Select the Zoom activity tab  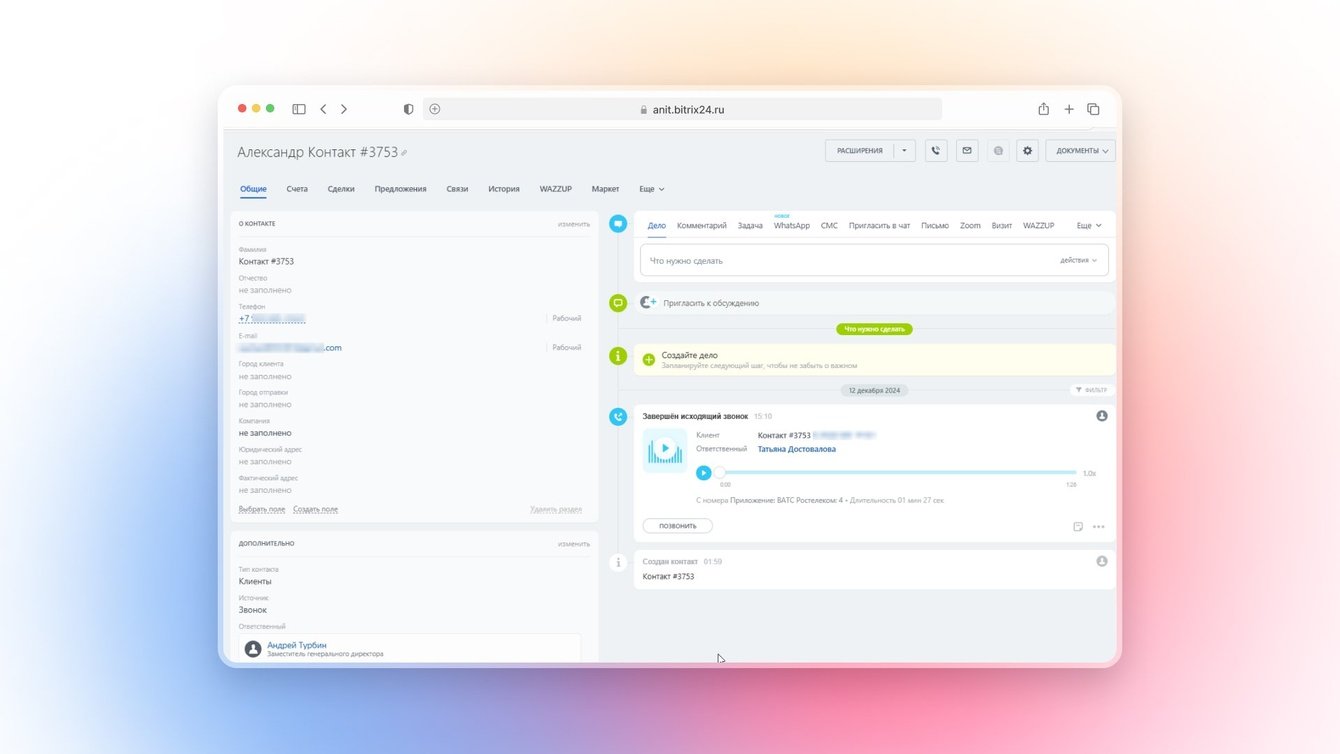click(970, 226)
